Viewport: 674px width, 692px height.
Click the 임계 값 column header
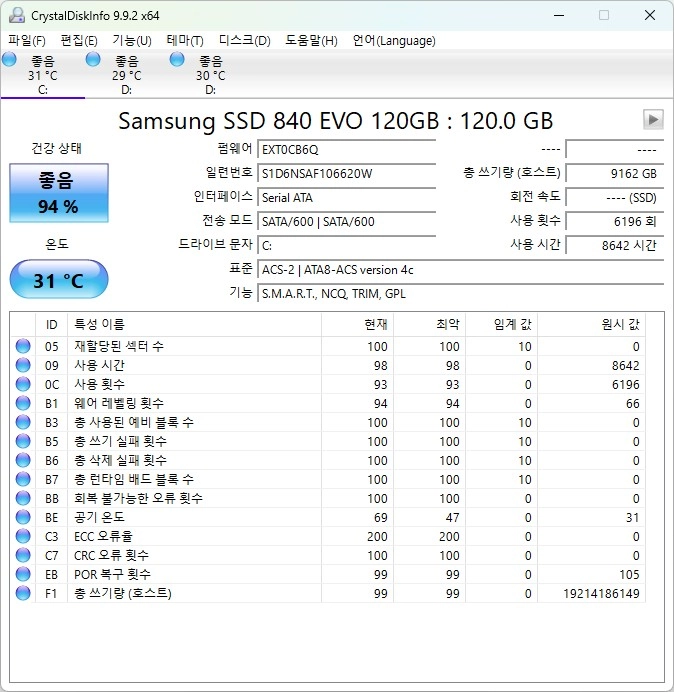501,324
